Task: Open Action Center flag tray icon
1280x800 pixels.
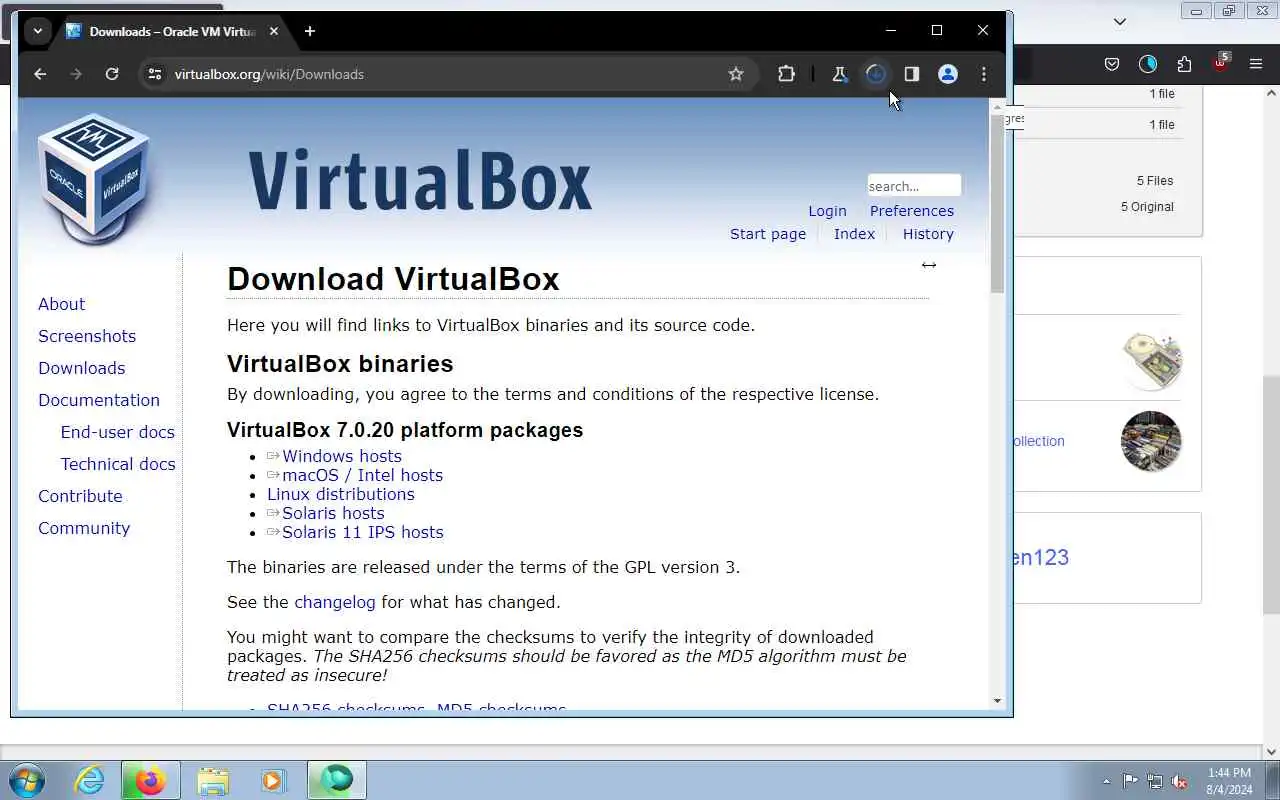Action: 1130,781
